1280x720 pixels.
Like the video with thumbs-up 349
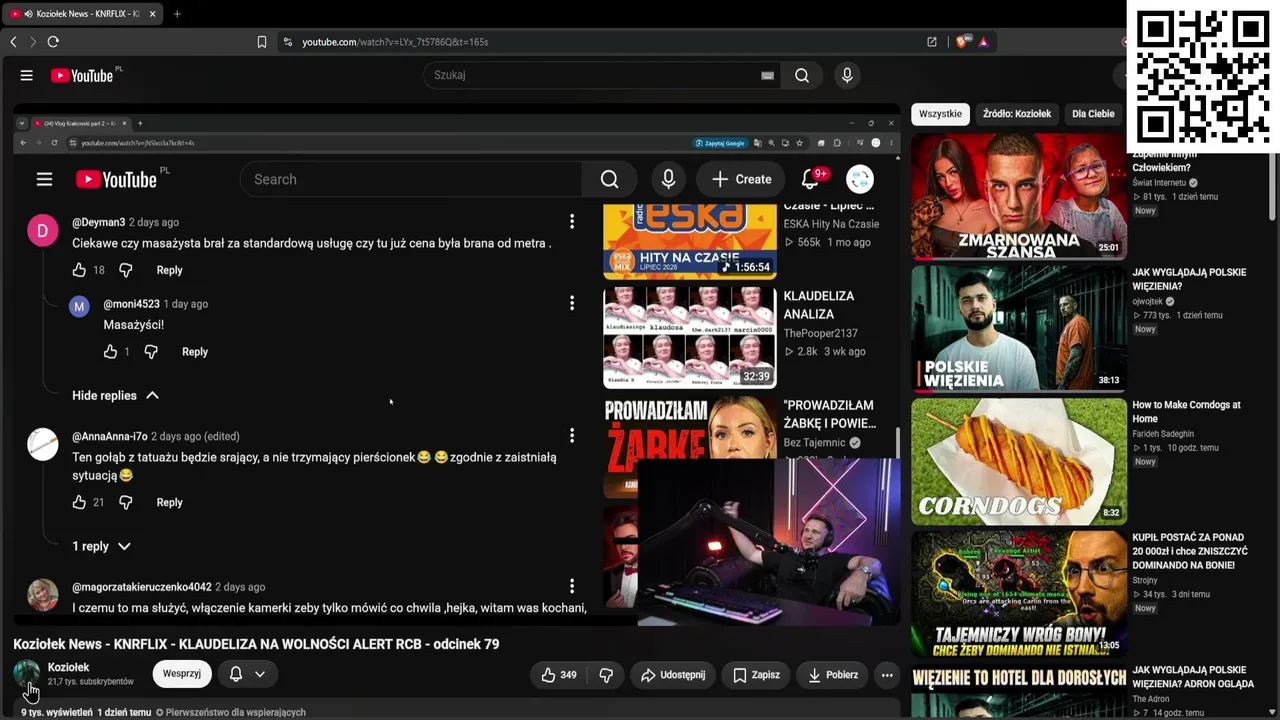coord(559,675)
